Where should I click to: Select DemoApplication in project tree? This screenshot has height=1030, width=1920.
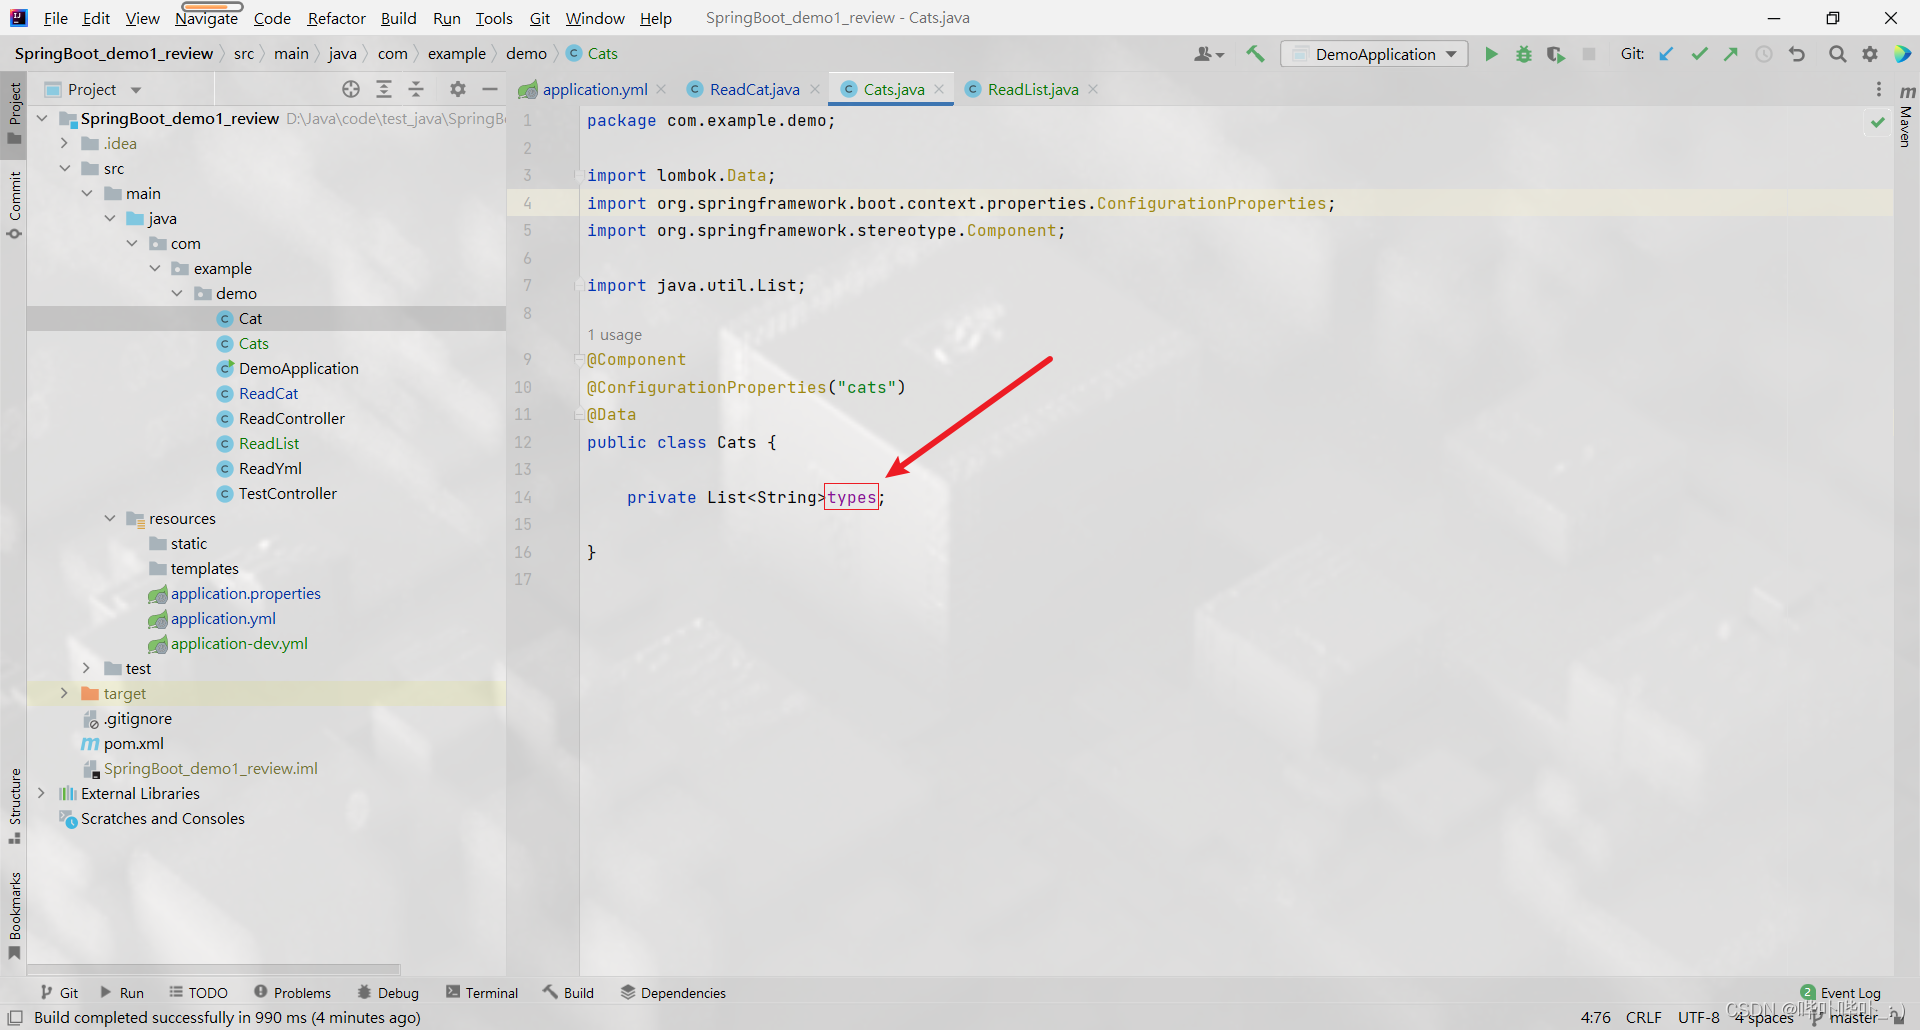[298, 368]
